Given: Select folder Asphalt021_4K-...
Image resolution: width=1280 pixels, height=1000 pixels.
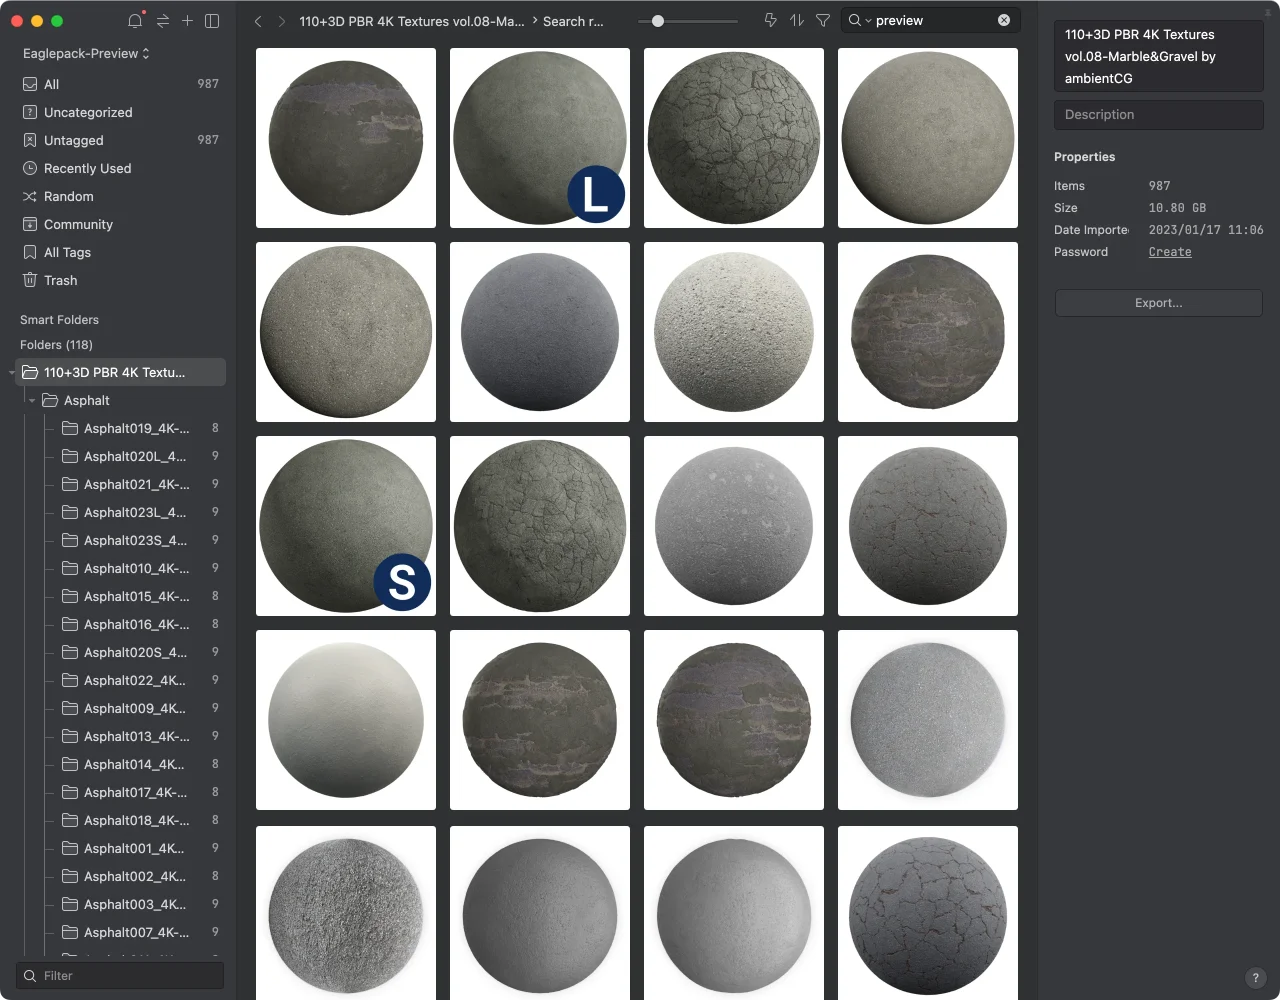Looking at the screenshot, I should click(135, 484).
